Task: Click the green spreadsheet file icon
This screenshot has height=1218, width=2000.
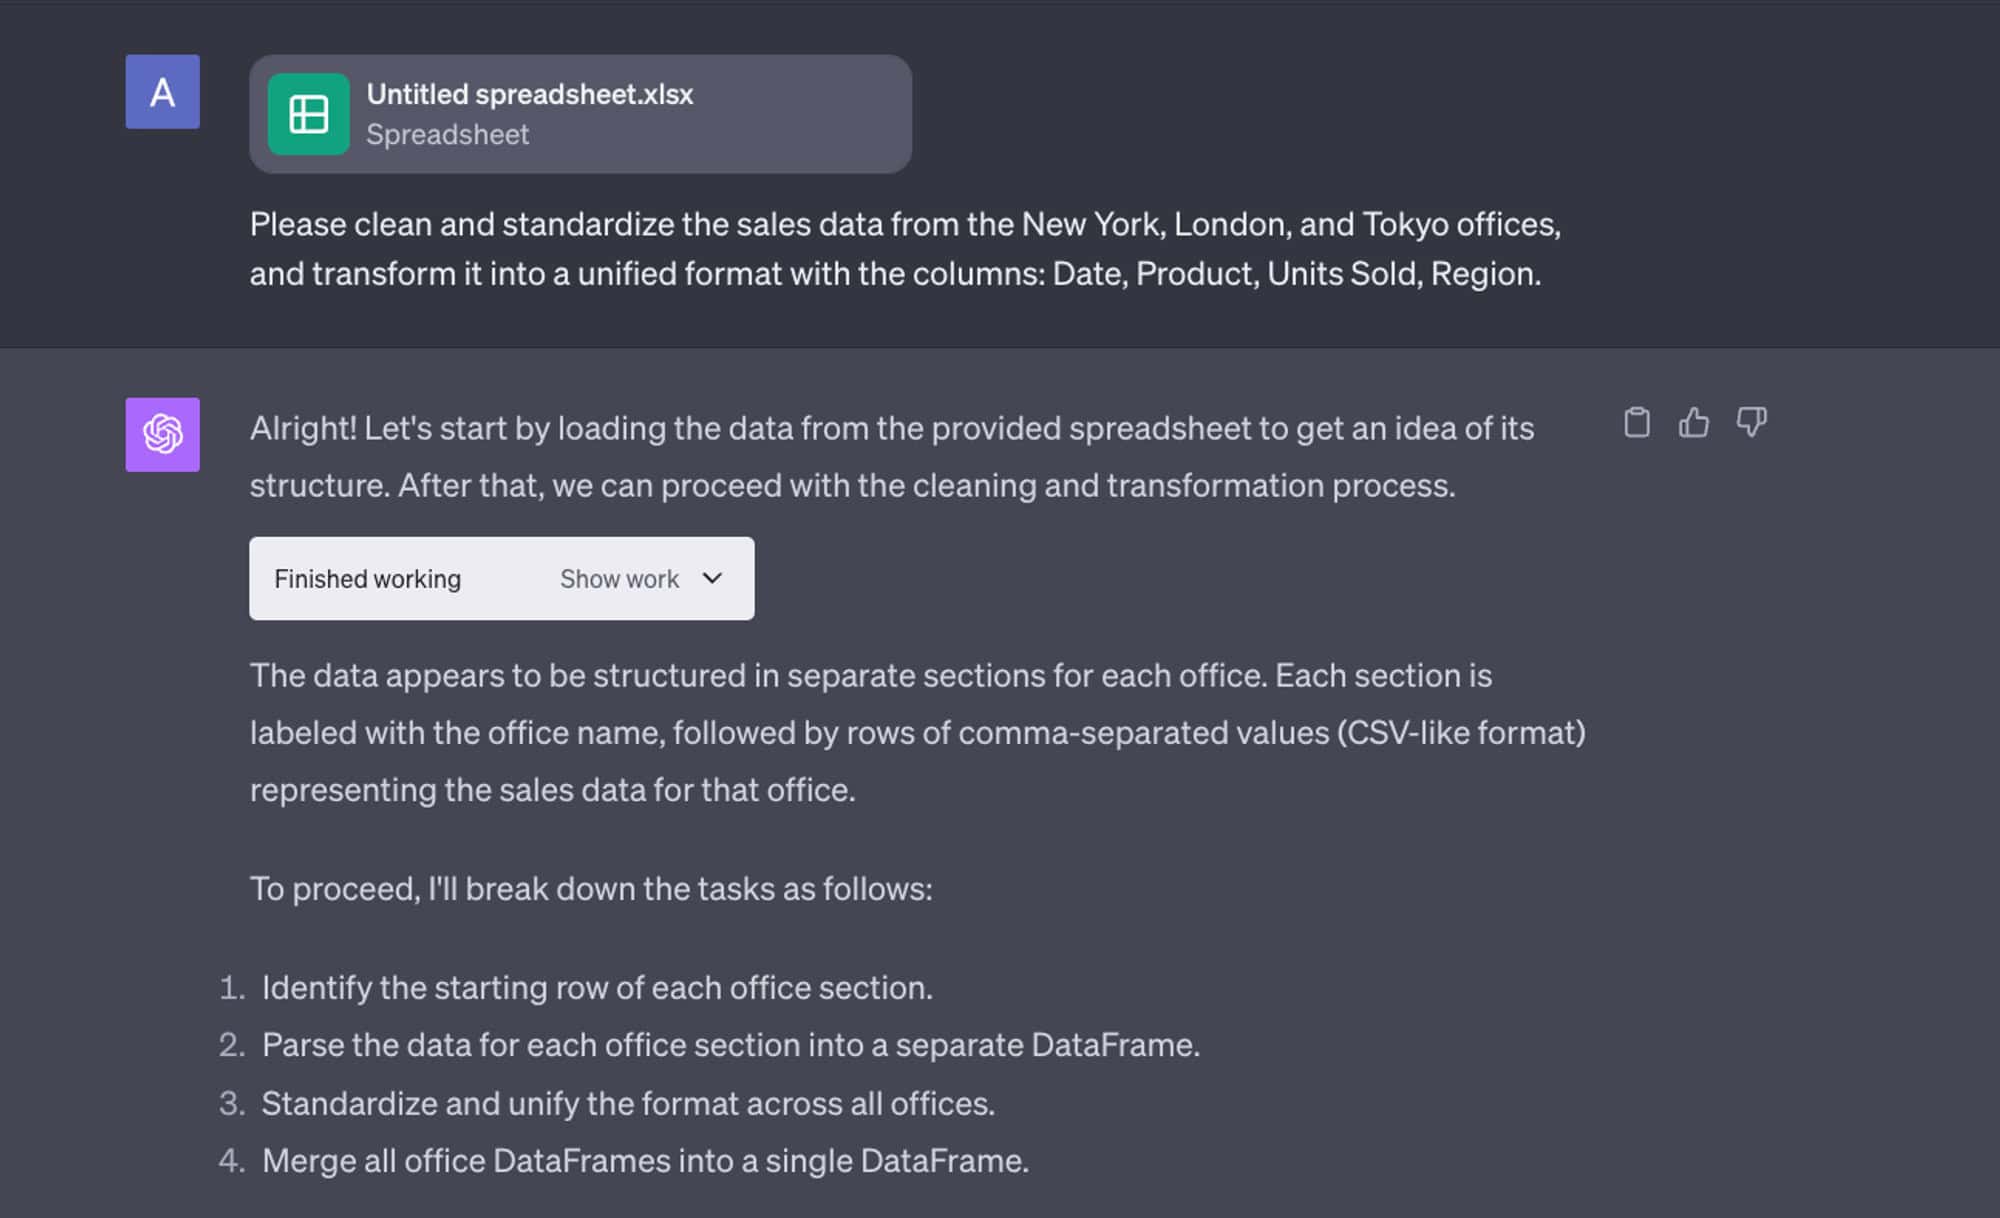Action: pos(308,114)
